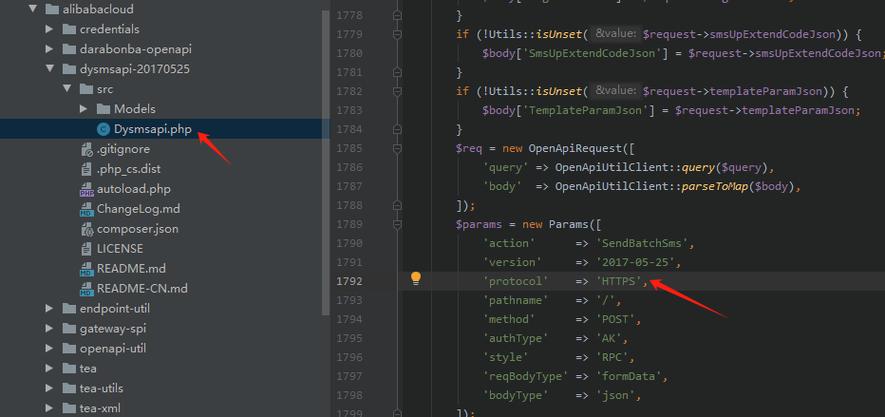The width and height of the screenshot is (885, 417).
Task: Expand the openapi-util folder arrow
Action: 50,349
